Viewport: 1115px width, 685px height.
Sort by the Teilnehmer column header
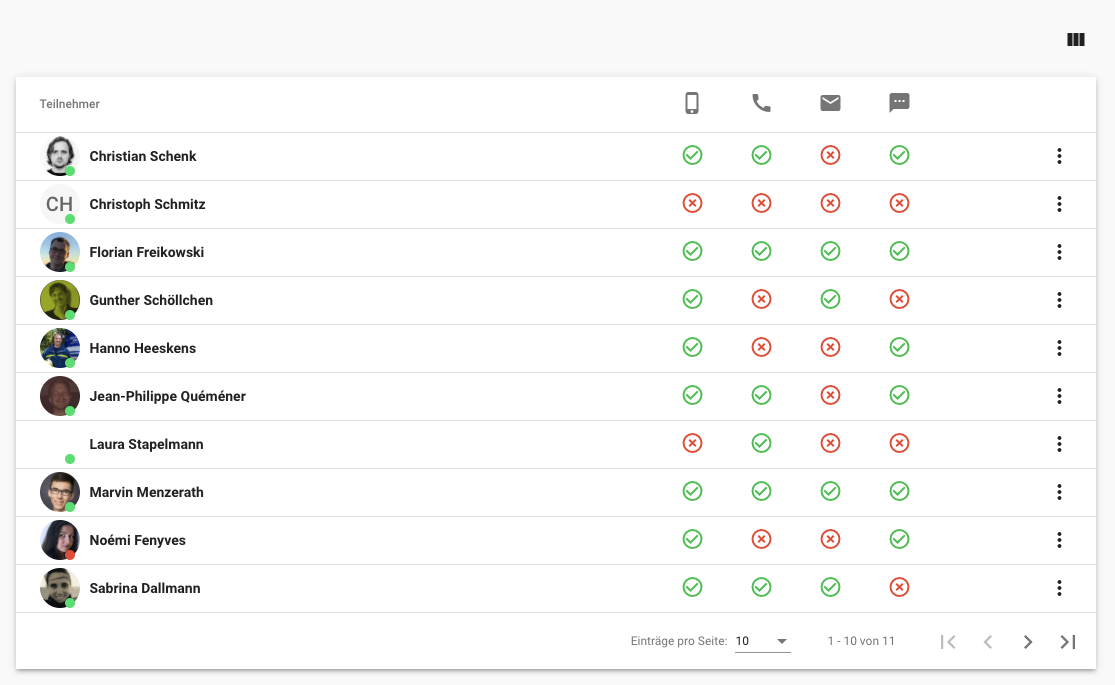coord(70,104)
